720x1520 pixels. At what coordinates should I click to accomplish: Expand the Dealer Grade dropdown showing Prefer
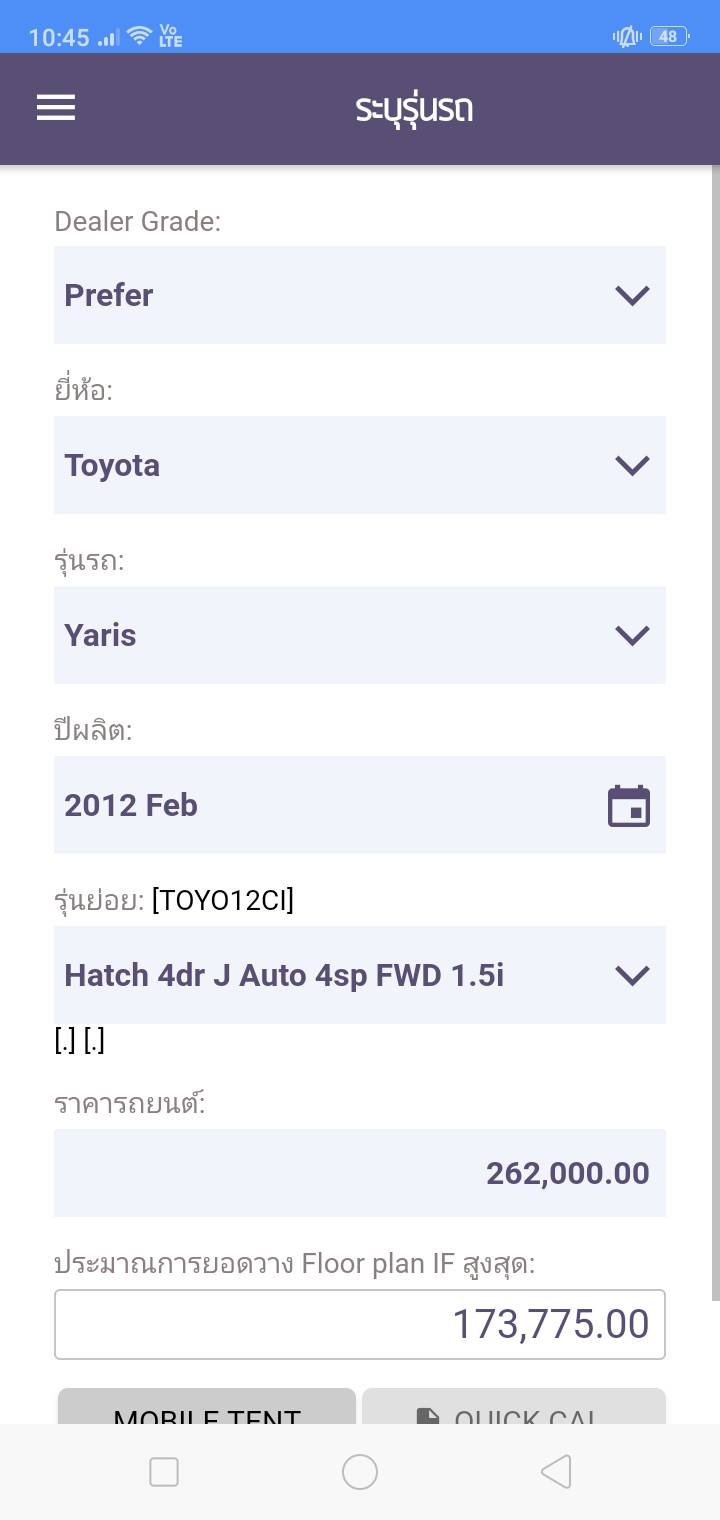tap(360, 295)
